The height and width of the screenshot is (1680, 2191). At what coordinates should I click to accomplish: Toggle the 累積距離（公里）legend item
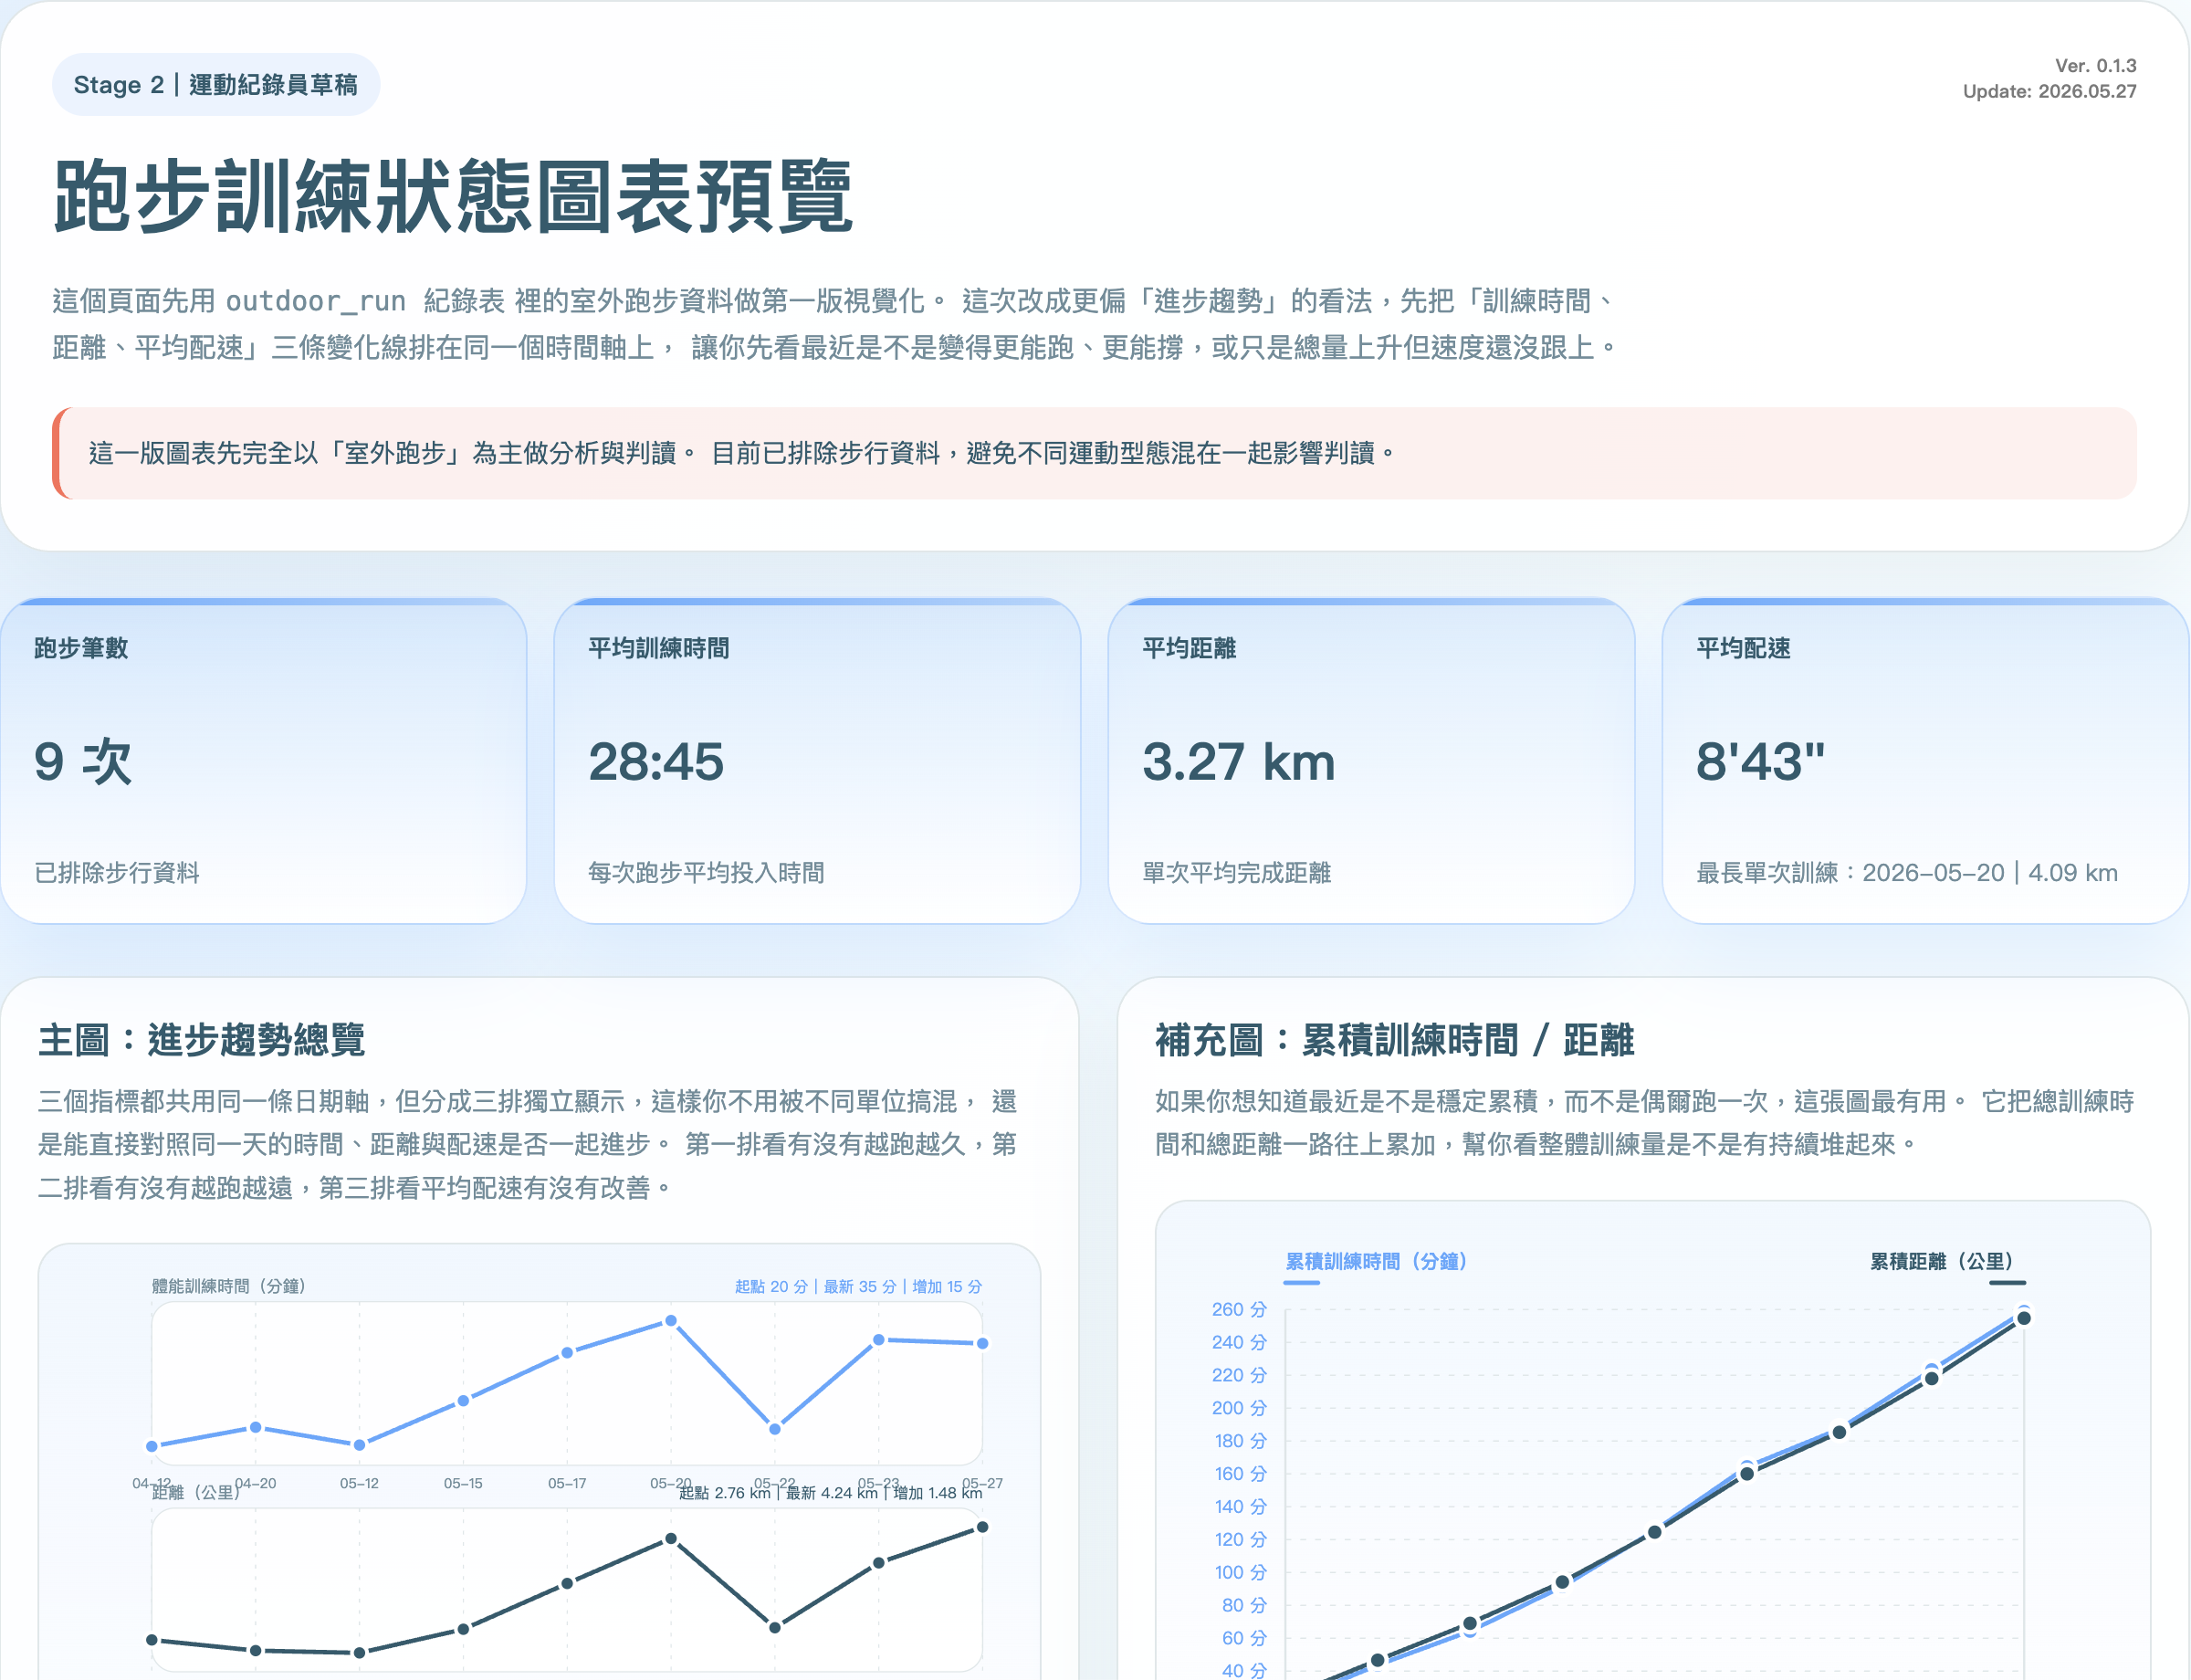[x=1943, y=1262]
